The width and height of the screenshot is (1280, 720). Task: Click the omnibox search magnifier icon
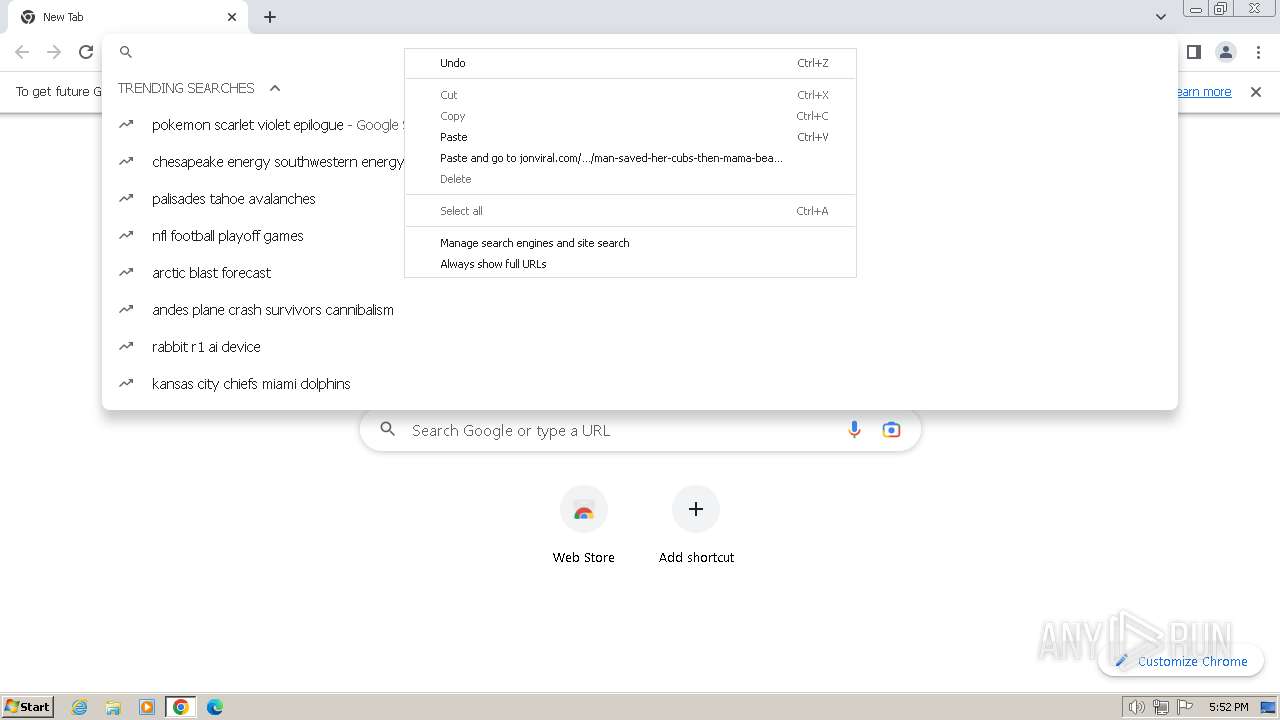point(126,52)
